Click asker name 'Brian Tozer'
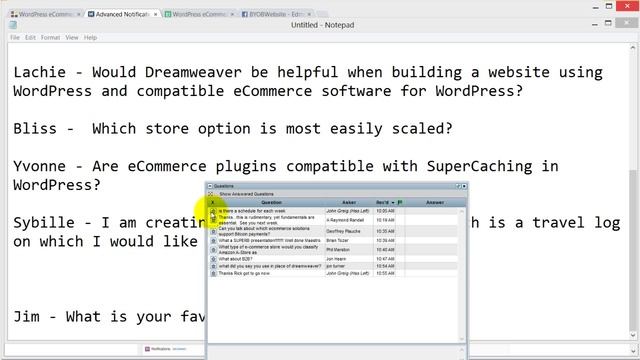 (x=337, y=241)
